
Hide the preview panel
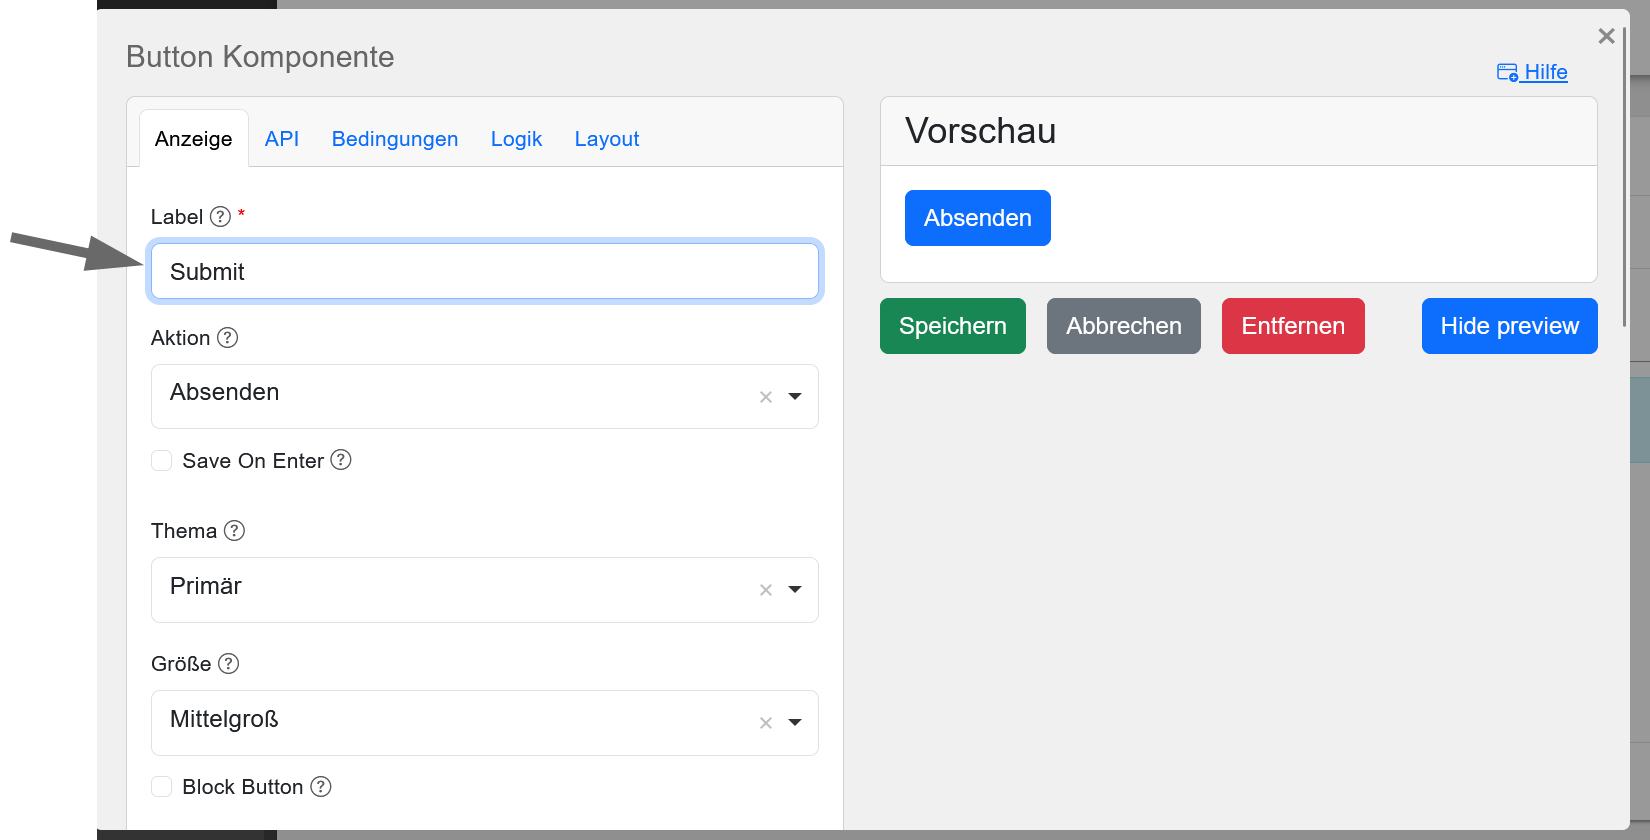point(1509,326)
